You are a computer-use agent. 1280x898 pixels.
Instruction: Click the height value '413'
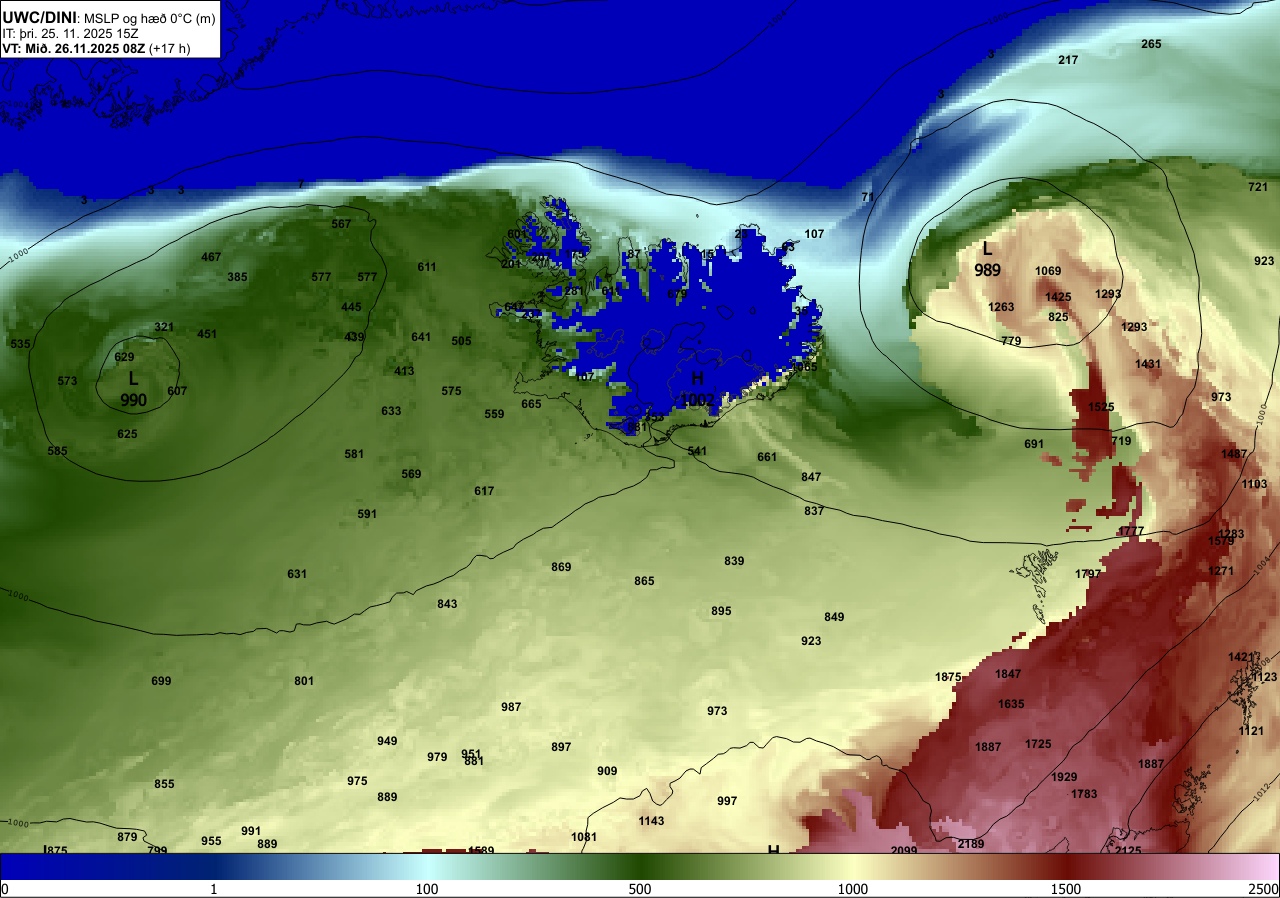tap(404, 371)
